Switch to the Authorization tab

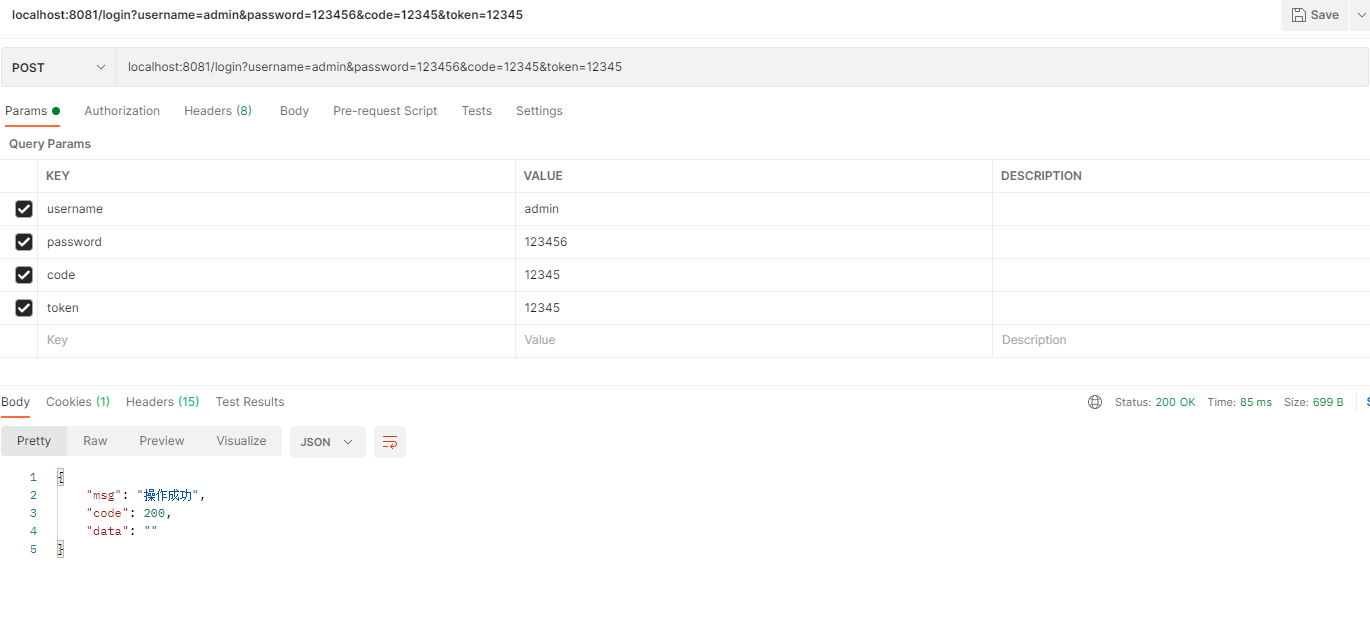[122, 111]
